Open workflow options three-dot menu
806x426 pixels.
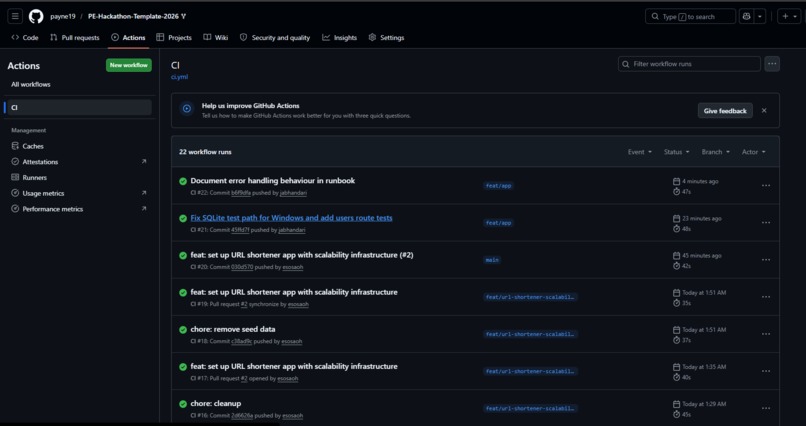tap(772, 64)
